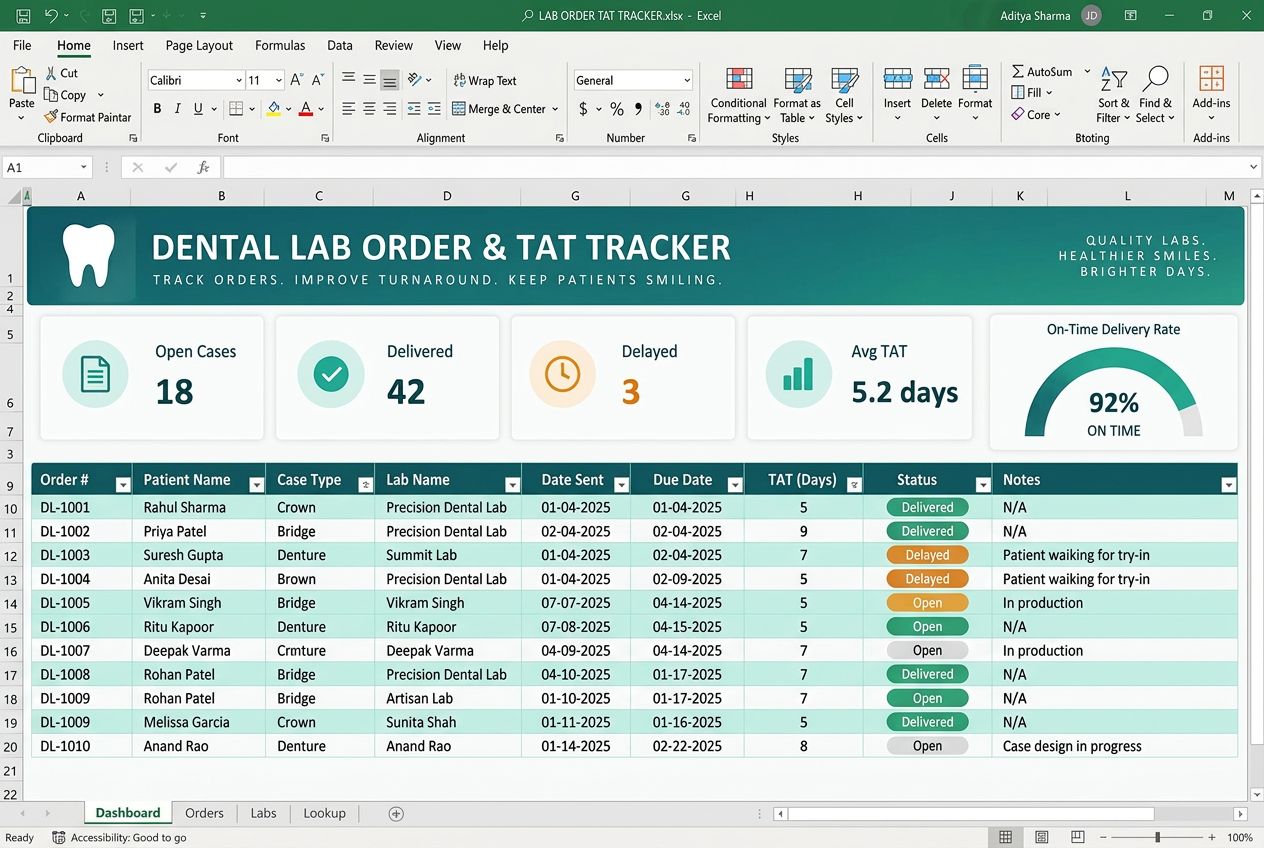
Task: Click Format cells icon in Cells group
Action: [x=975, y=80]
